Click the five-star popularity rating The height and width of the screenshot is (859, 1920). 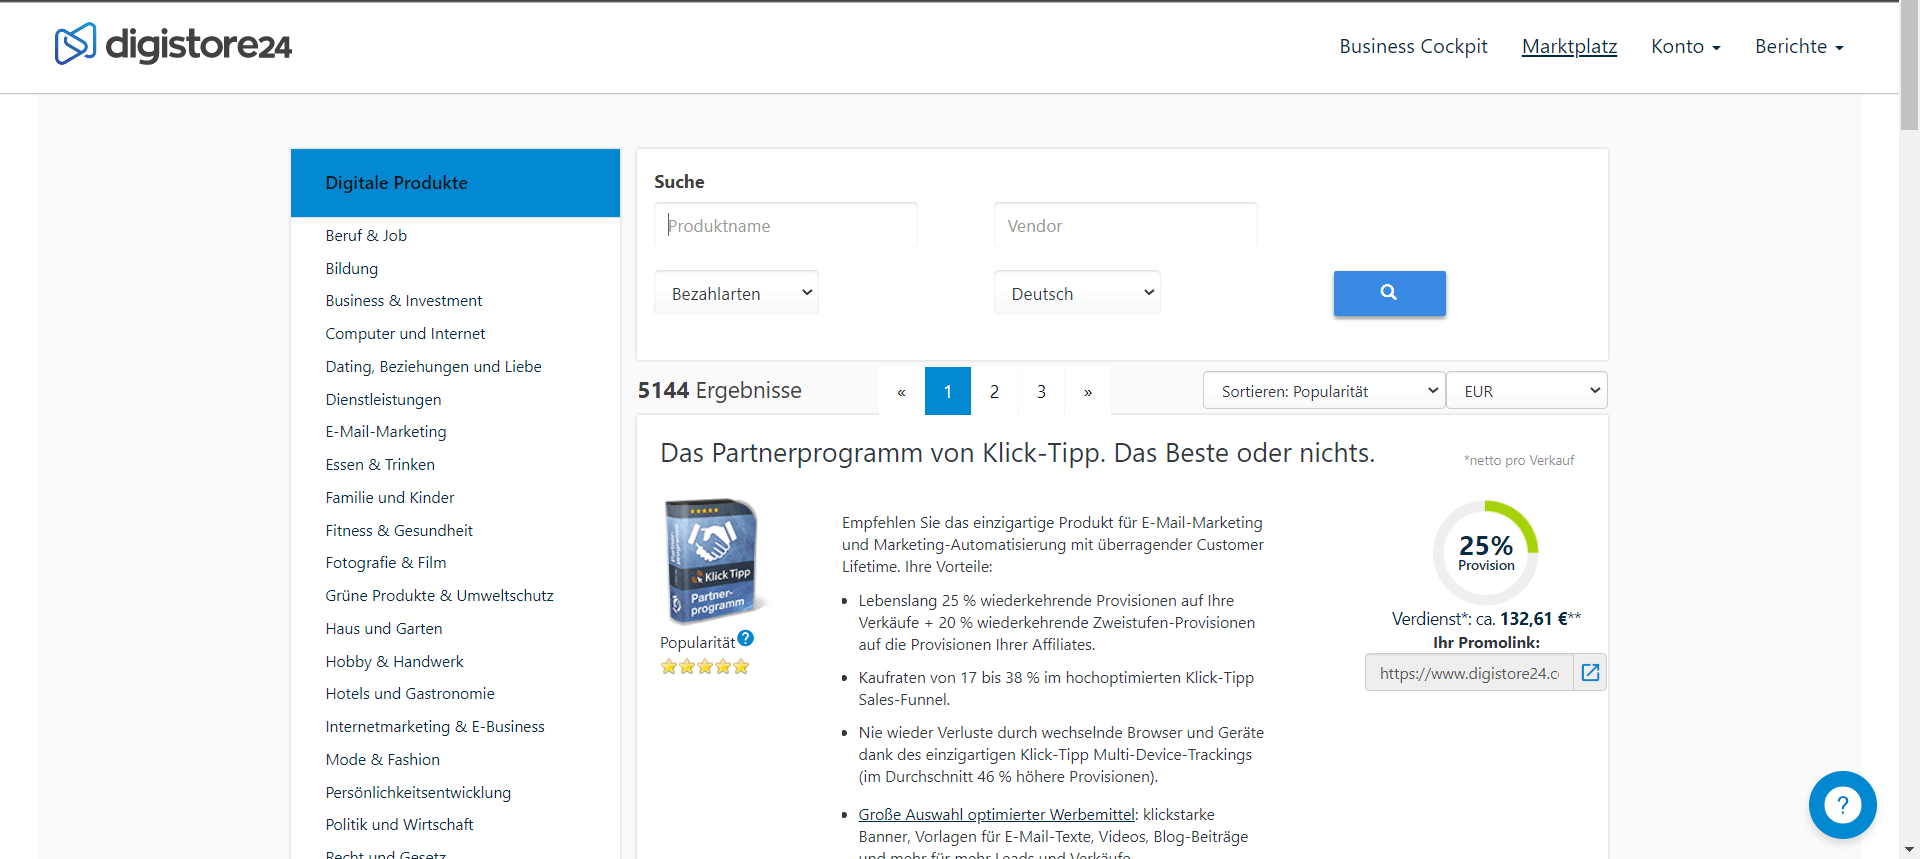(705, 667)
